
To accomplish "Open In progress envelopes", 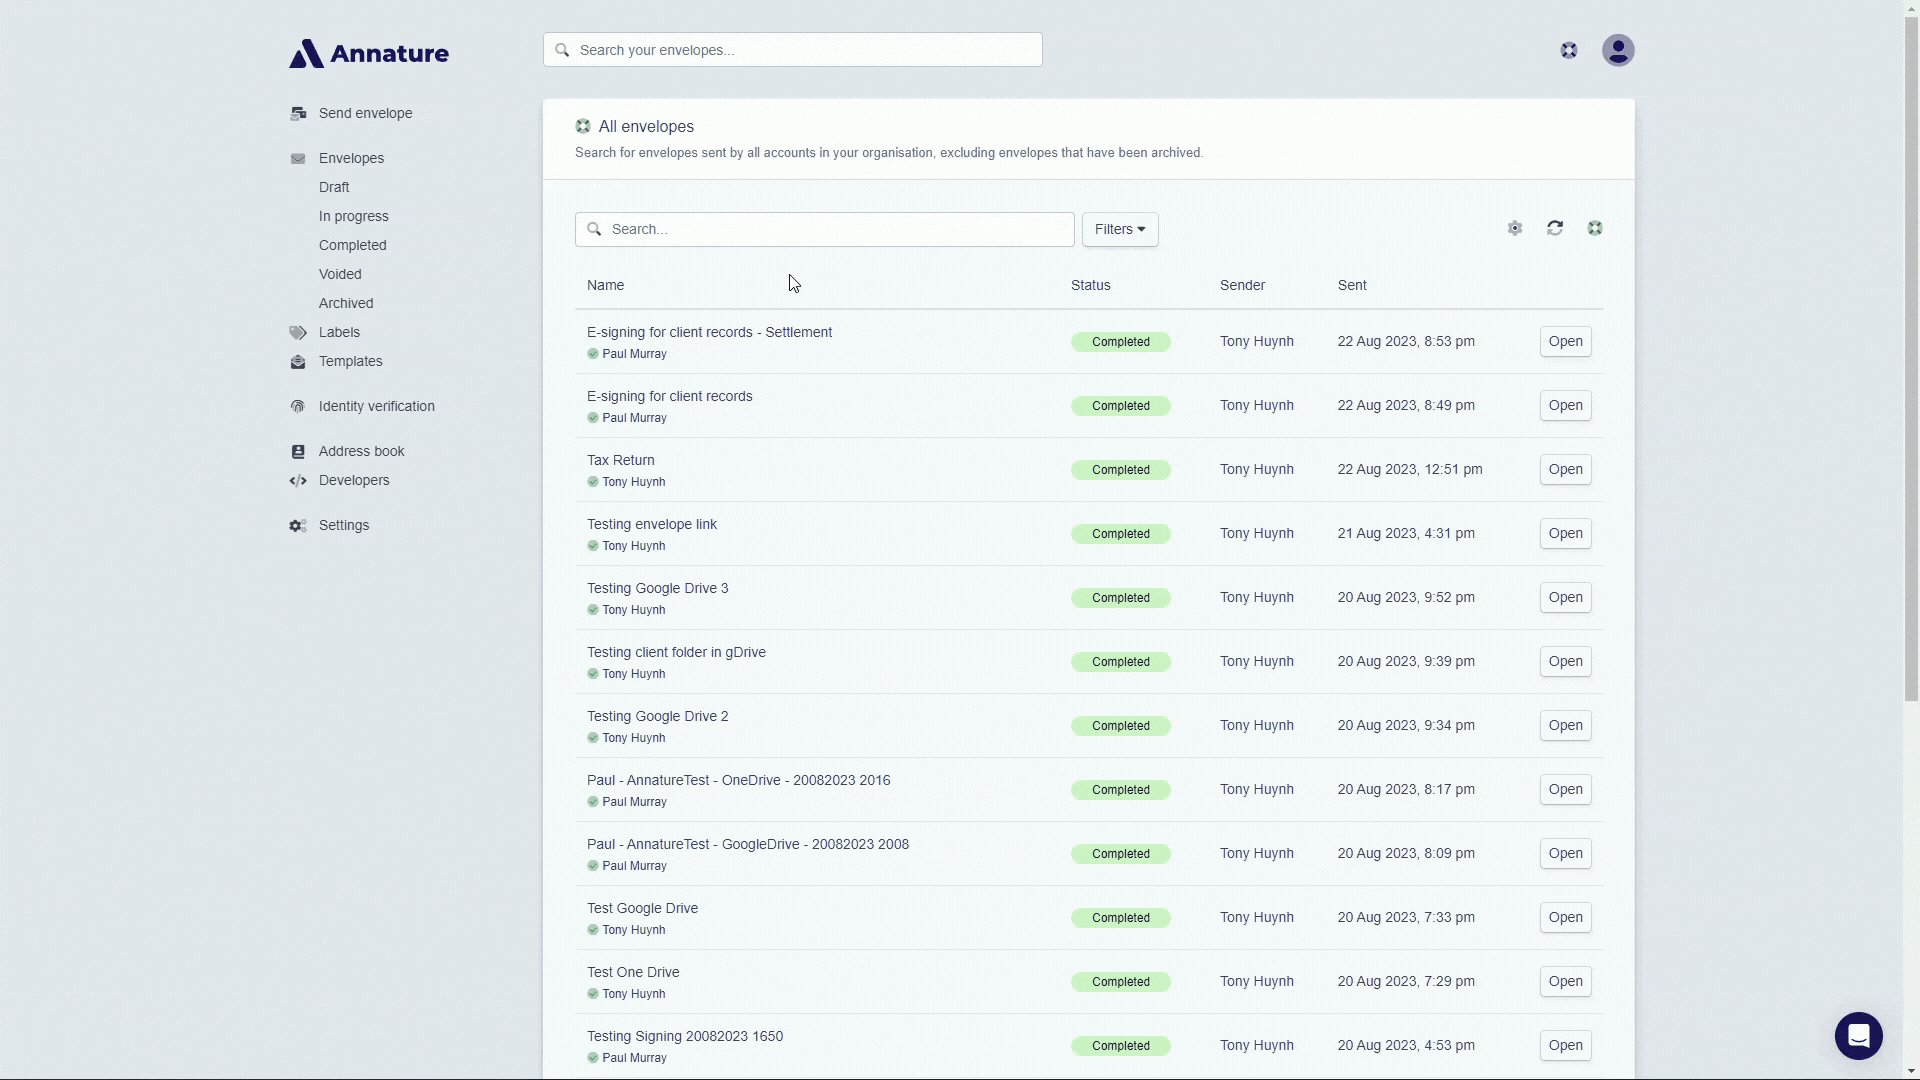I will click(354, 217).
